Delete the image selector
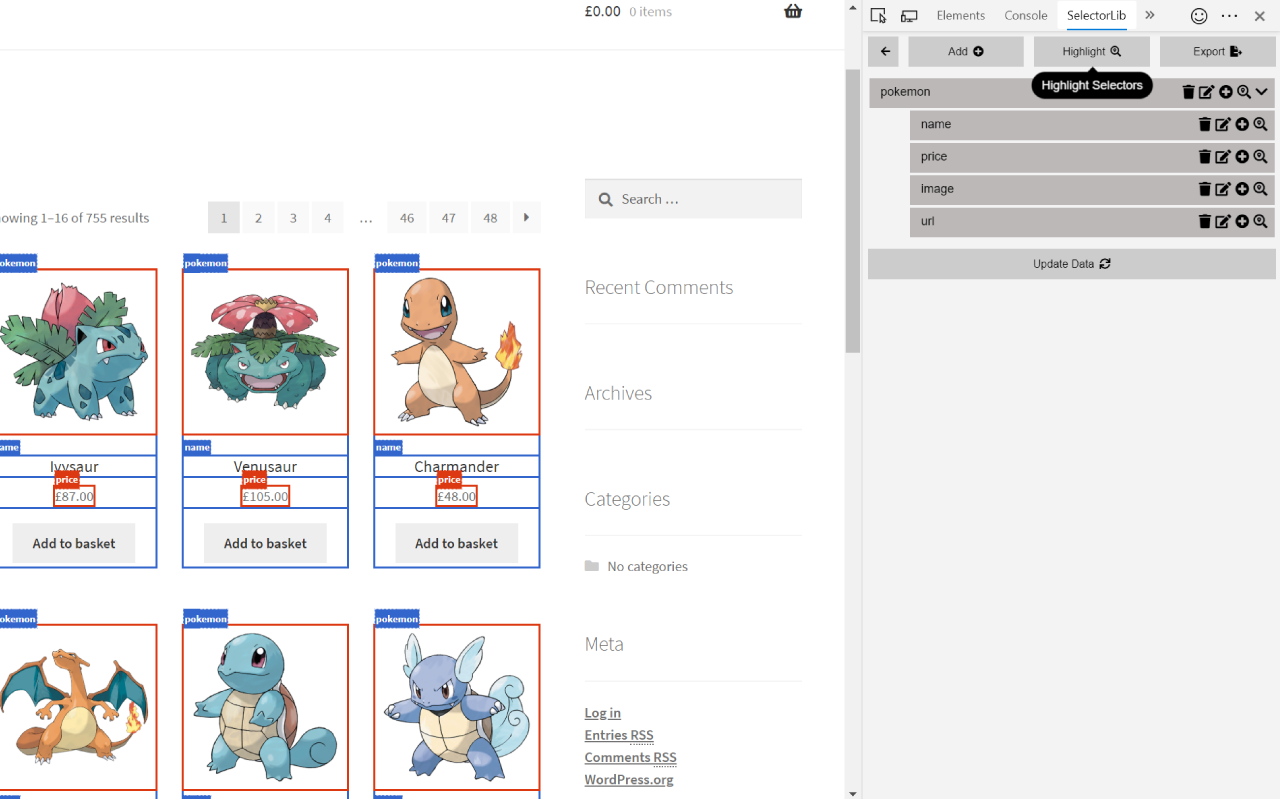1280x800 pixels. pyautogui.click(x=1205, y=189)
